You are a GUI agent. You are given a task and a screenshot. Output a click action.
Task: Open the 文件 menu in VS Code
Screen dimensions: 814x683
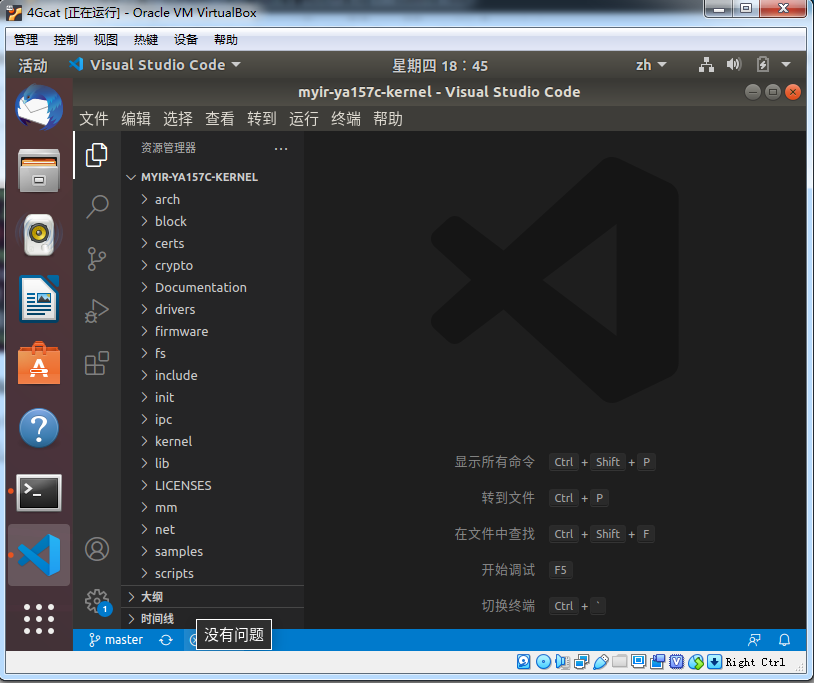click(x=94, y=119)
